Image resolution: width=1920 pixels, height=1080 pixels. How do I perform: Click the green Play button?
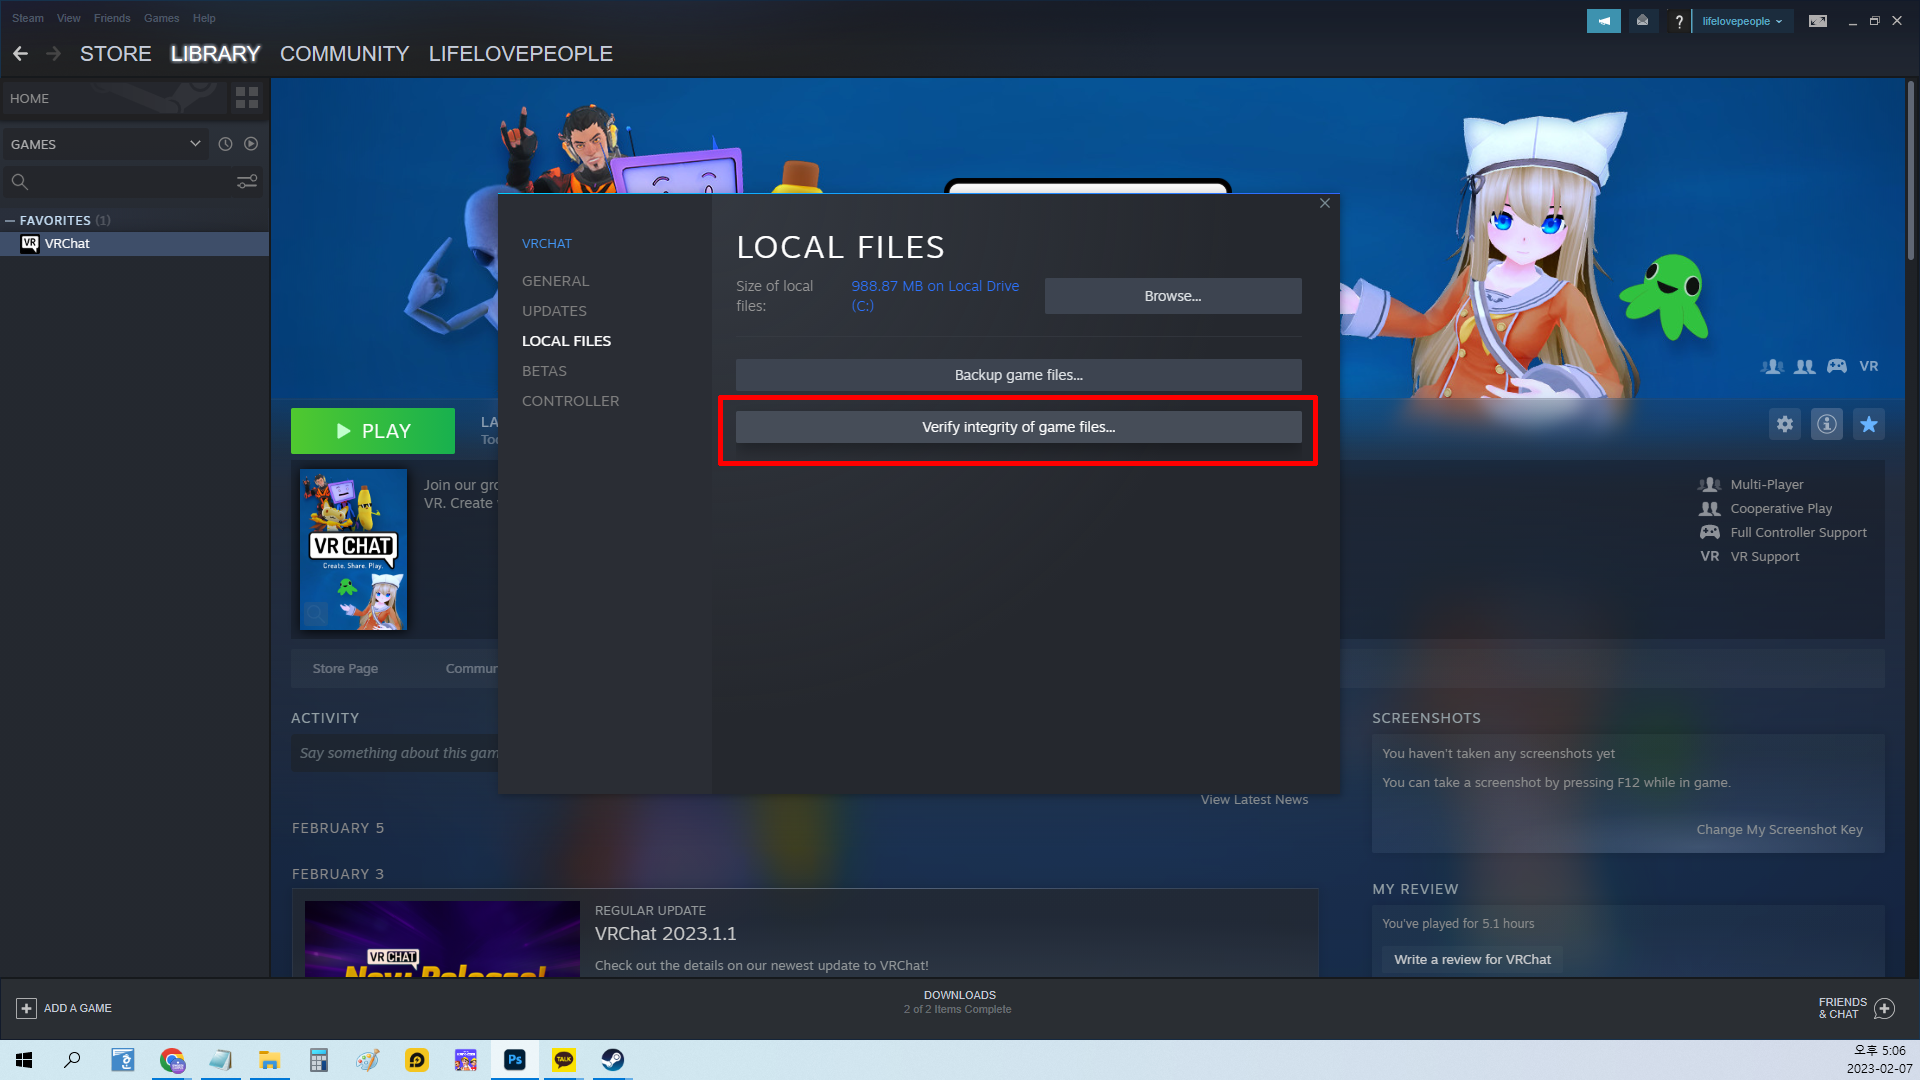click(x=373, y=431)
